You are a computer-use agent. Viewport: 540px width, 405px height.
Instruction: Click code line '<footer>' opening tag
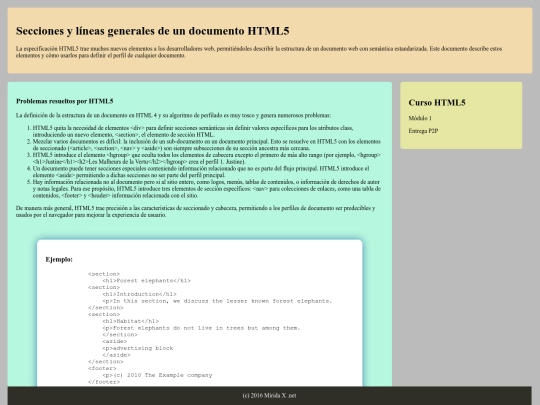pos(102,368)
